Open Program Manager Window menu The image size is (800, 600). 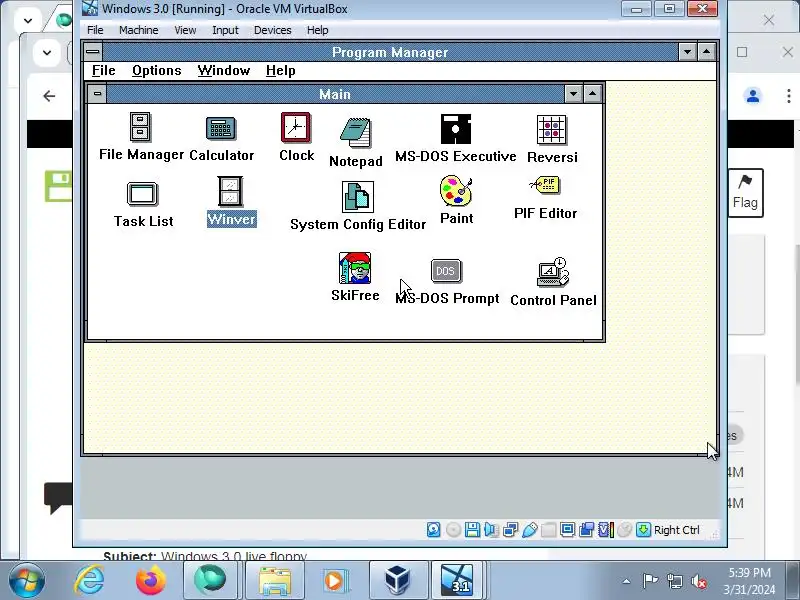[x=224, y=70]
